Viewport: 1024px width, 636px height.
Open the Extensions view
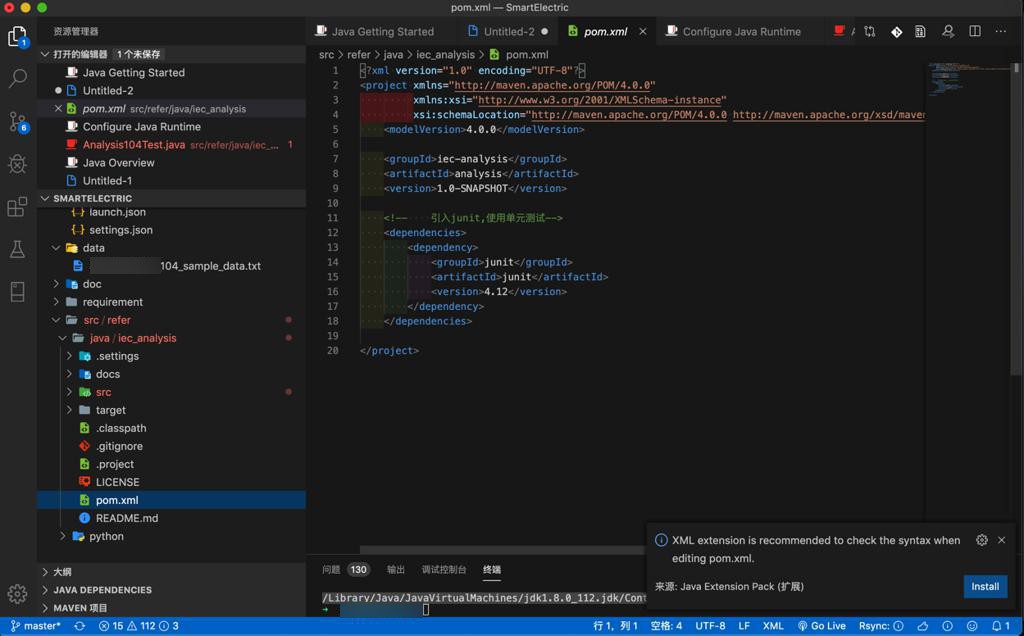17,207
